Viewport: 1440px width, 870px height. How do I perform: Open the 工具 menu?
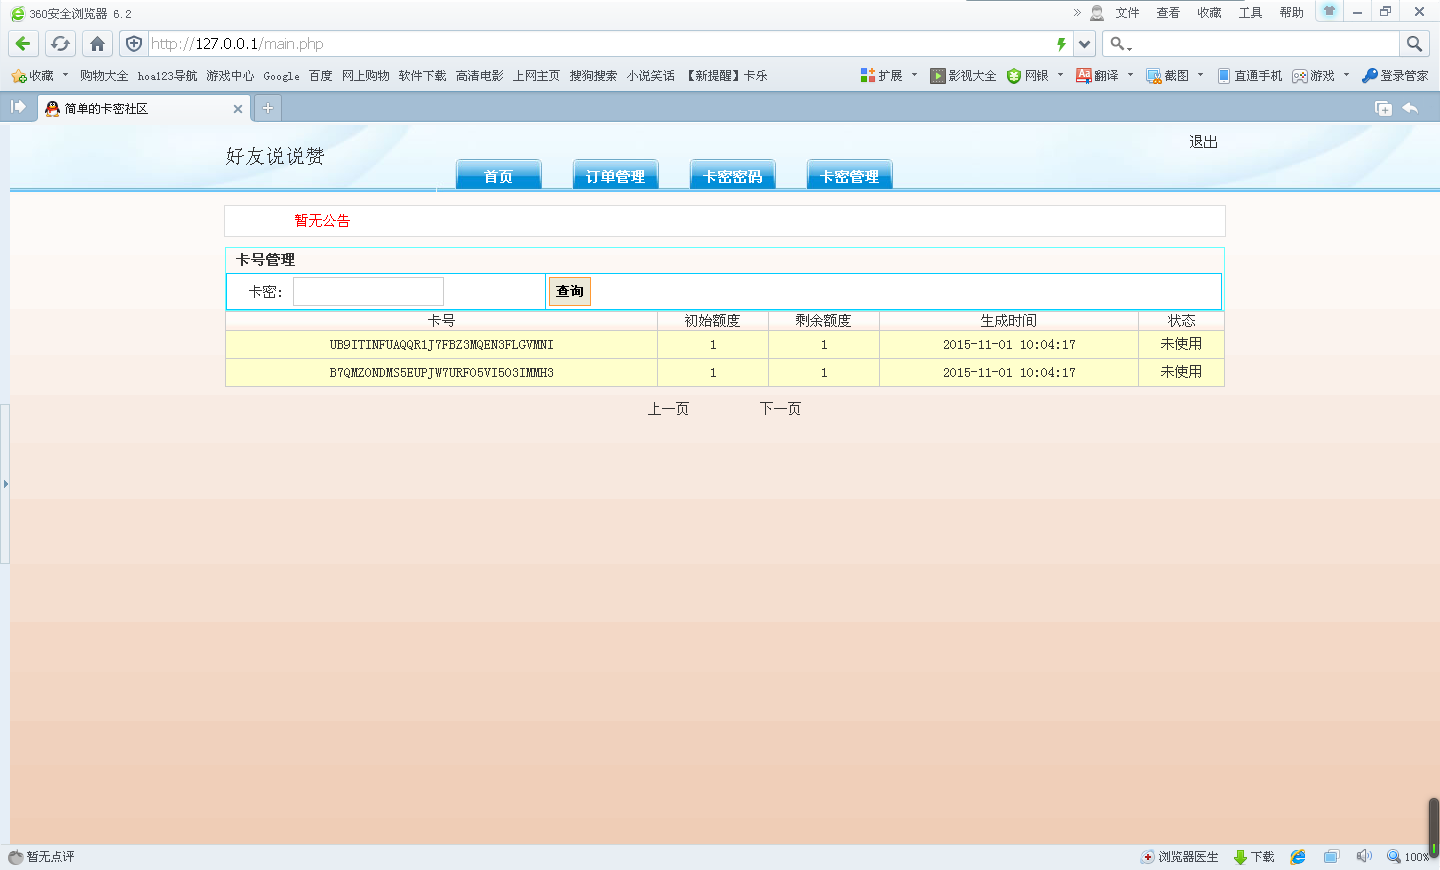coord(1250,13)
